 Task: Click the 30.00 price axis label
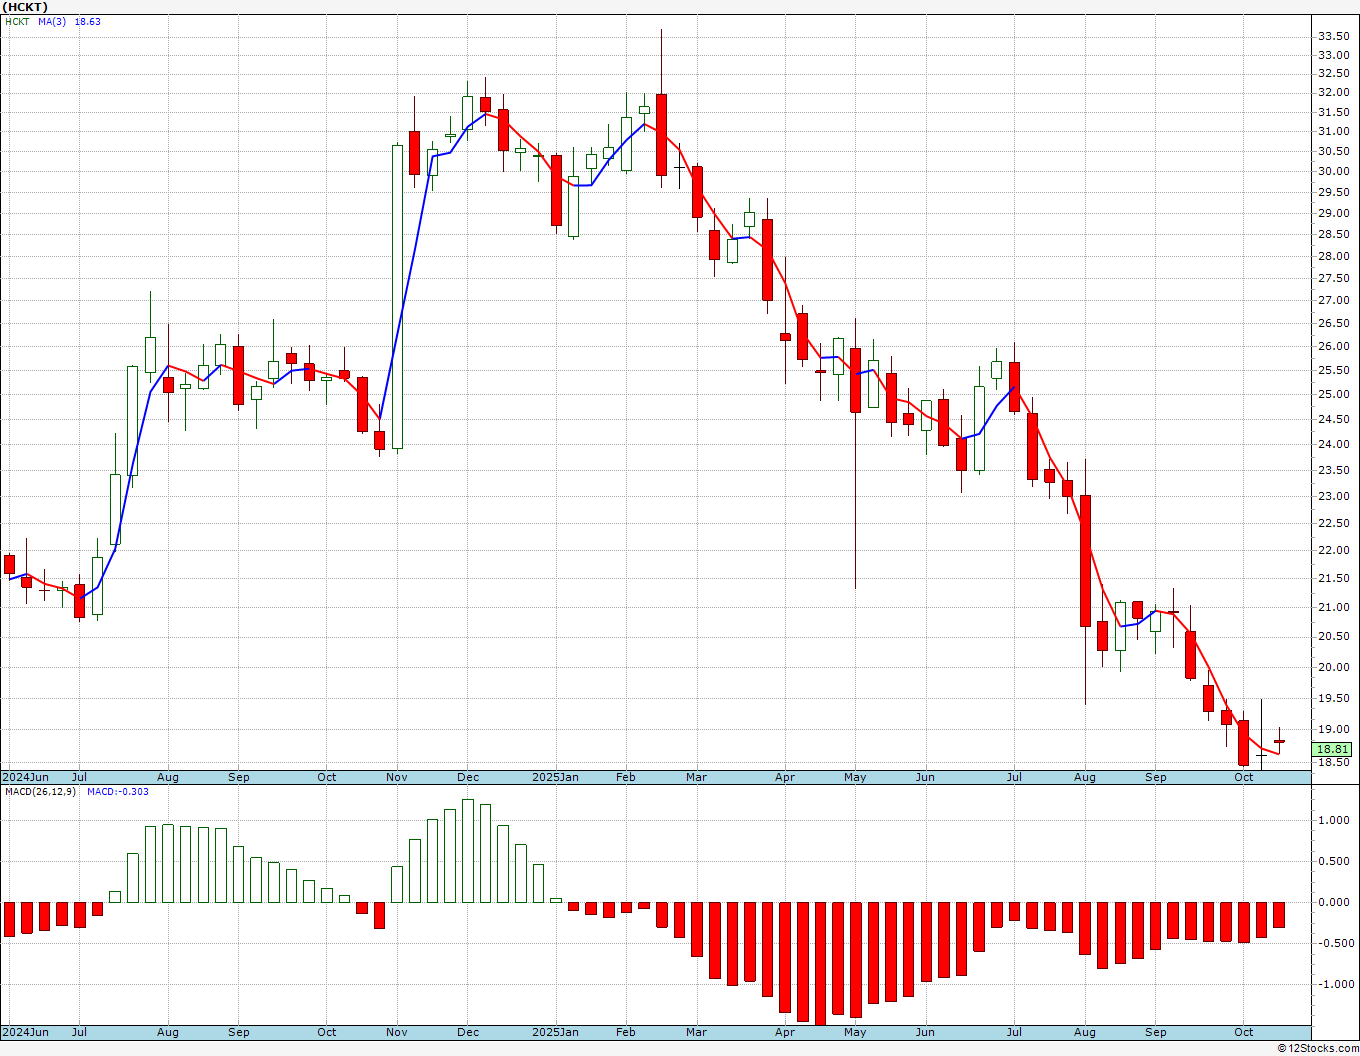click(1333, 171)
